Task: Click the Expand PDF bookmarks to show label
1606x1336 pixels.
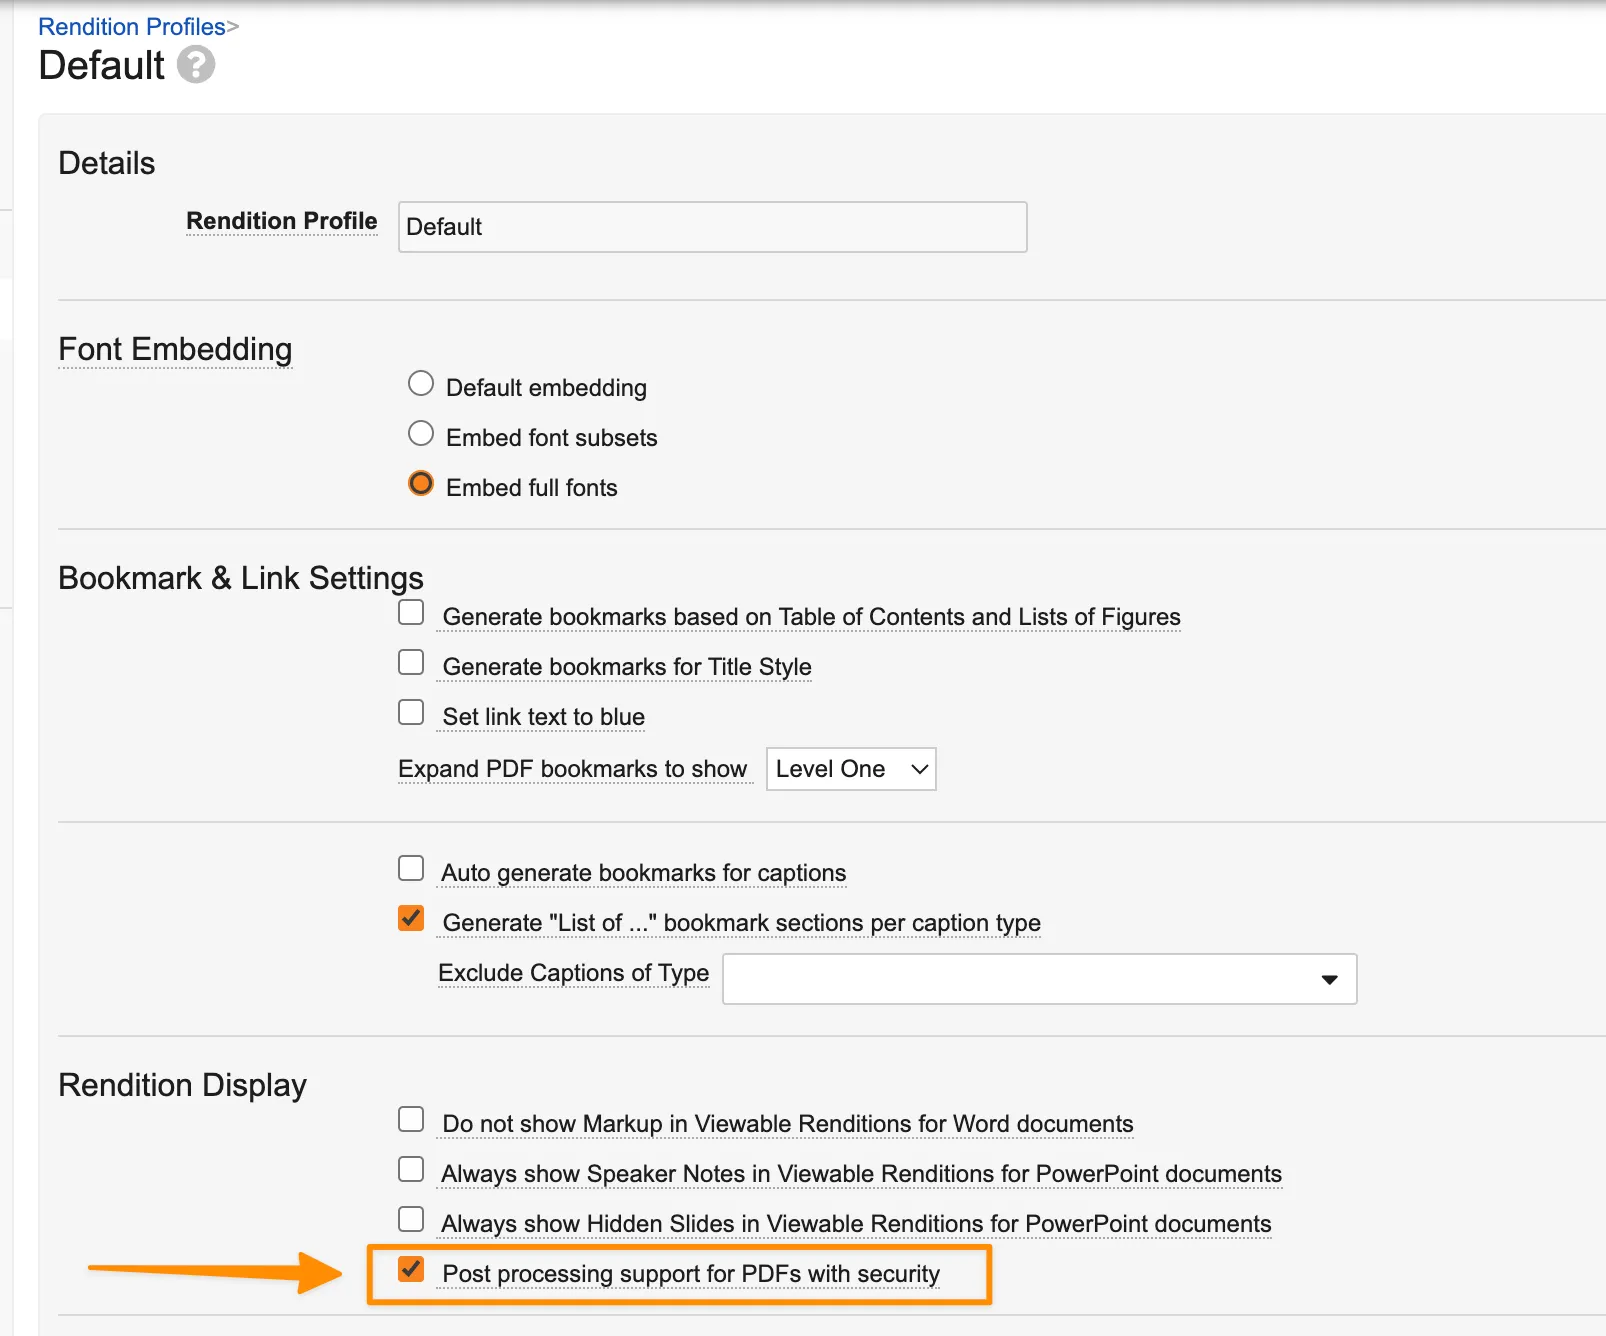Action: [572, 769]
